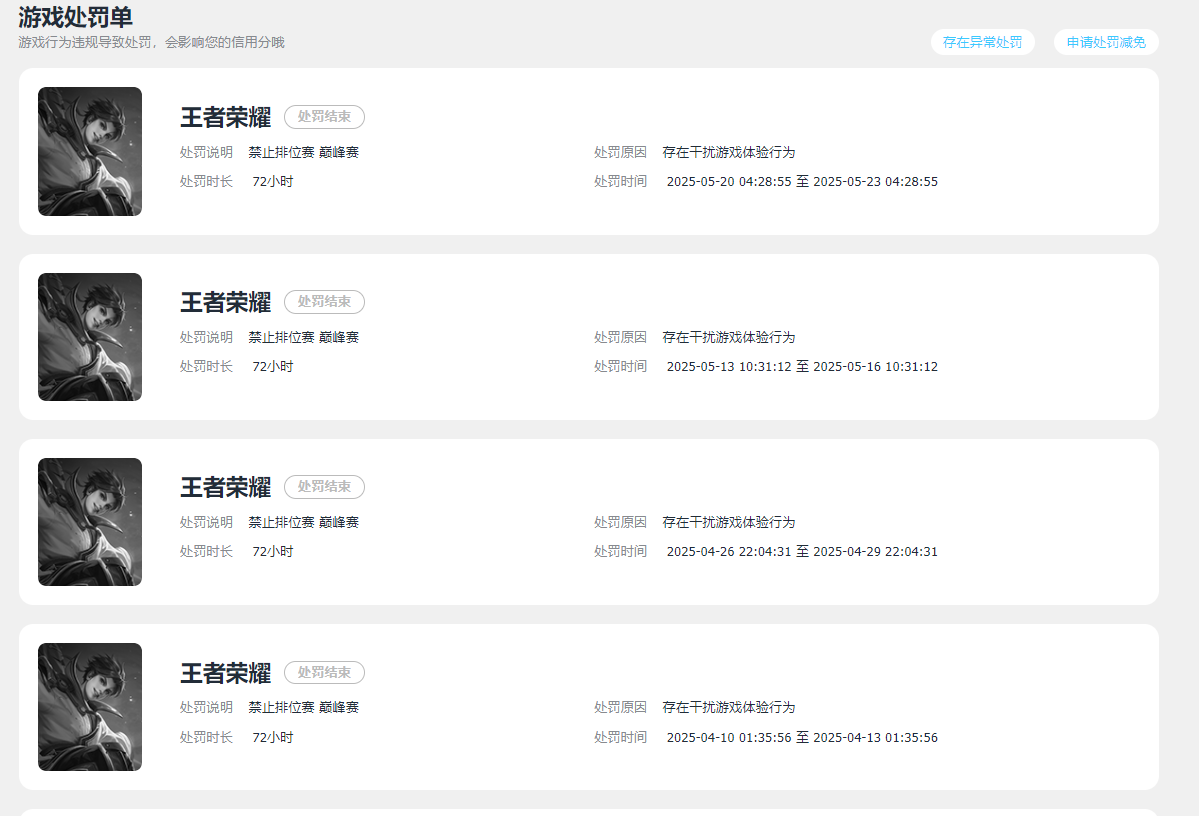This screenshot has height=816, width=1199.
Task: Select 王者荣耀 title in the 2025-04-10 card
Action: pyautogui.click(x=226, y=673)
